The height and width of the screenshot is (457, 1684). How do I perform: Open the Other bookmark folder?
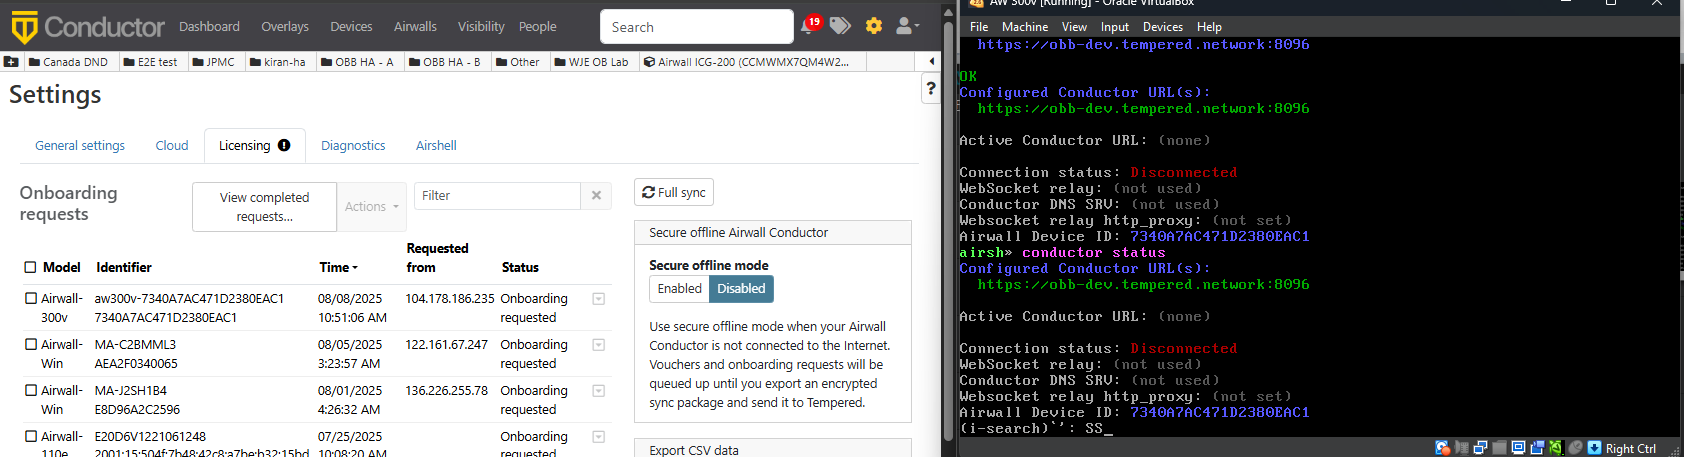[518, 62]
